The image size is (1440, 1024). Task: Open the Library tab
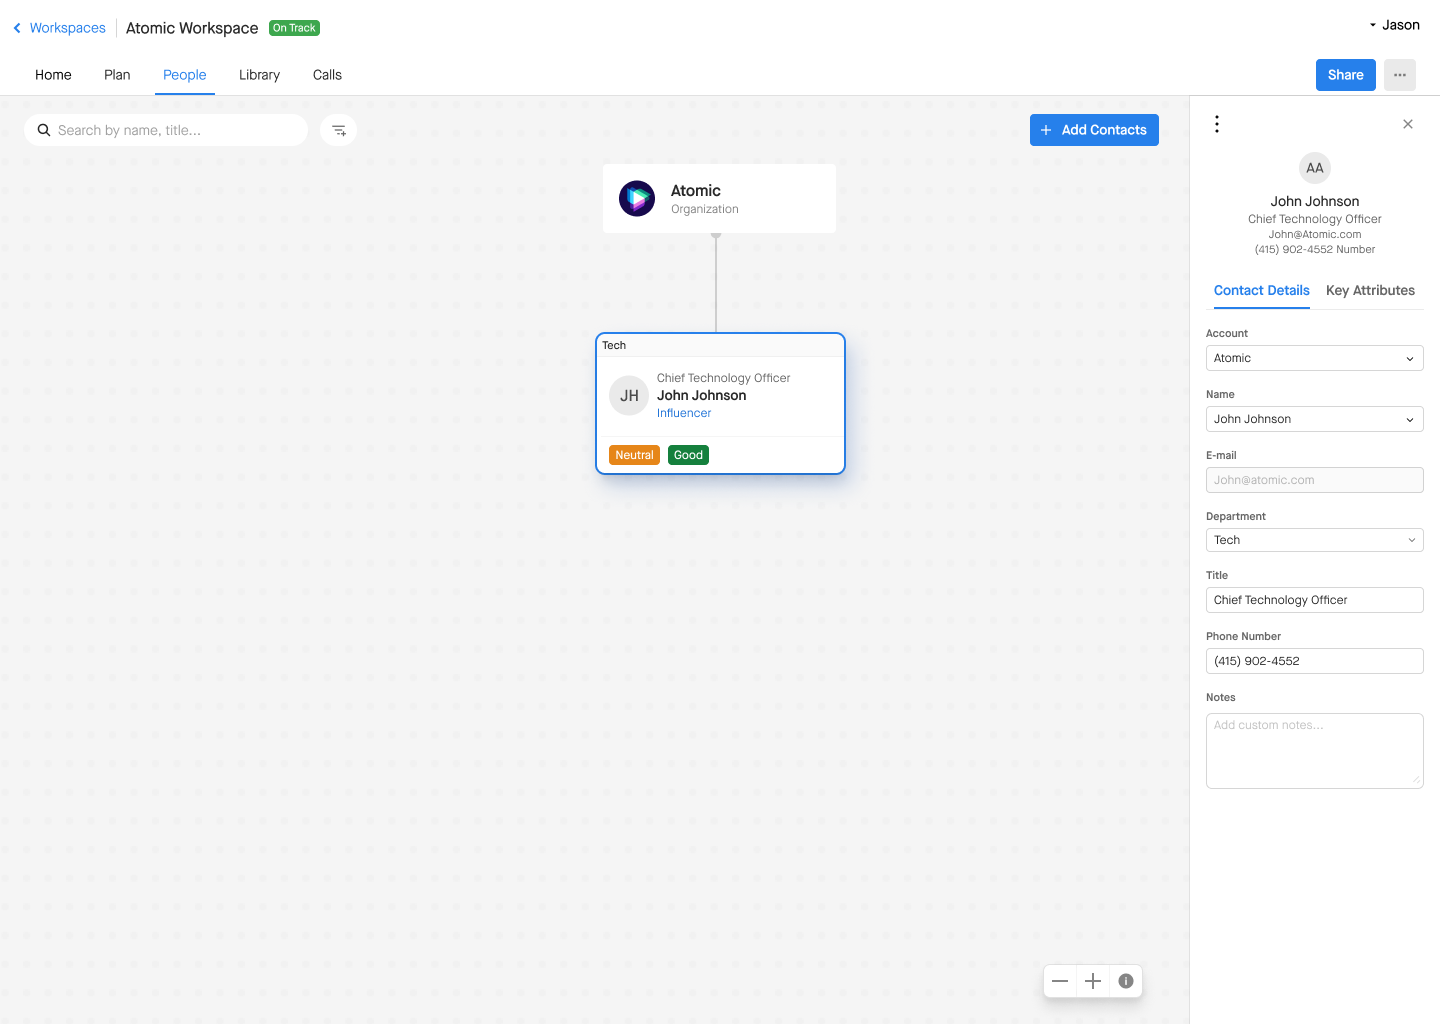259,75
